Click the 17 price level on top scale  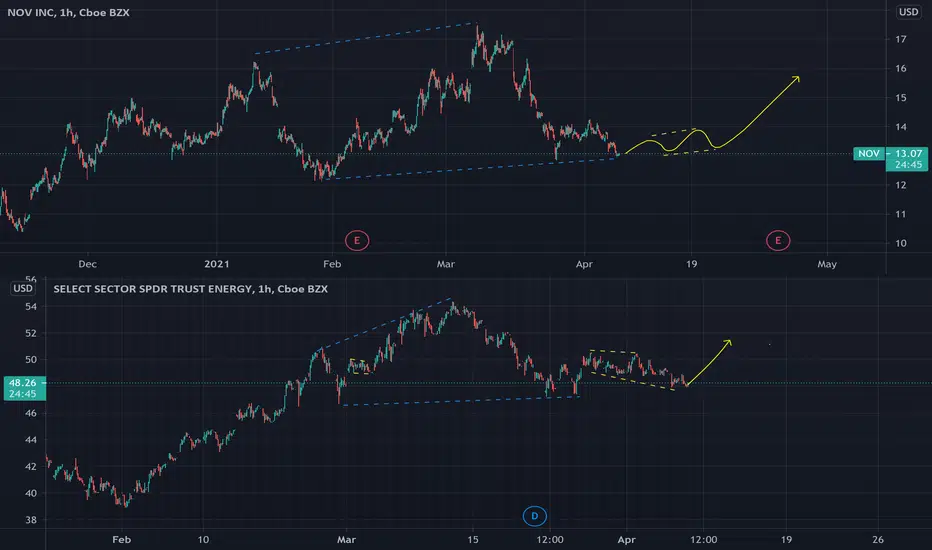[x=901, y=39]
